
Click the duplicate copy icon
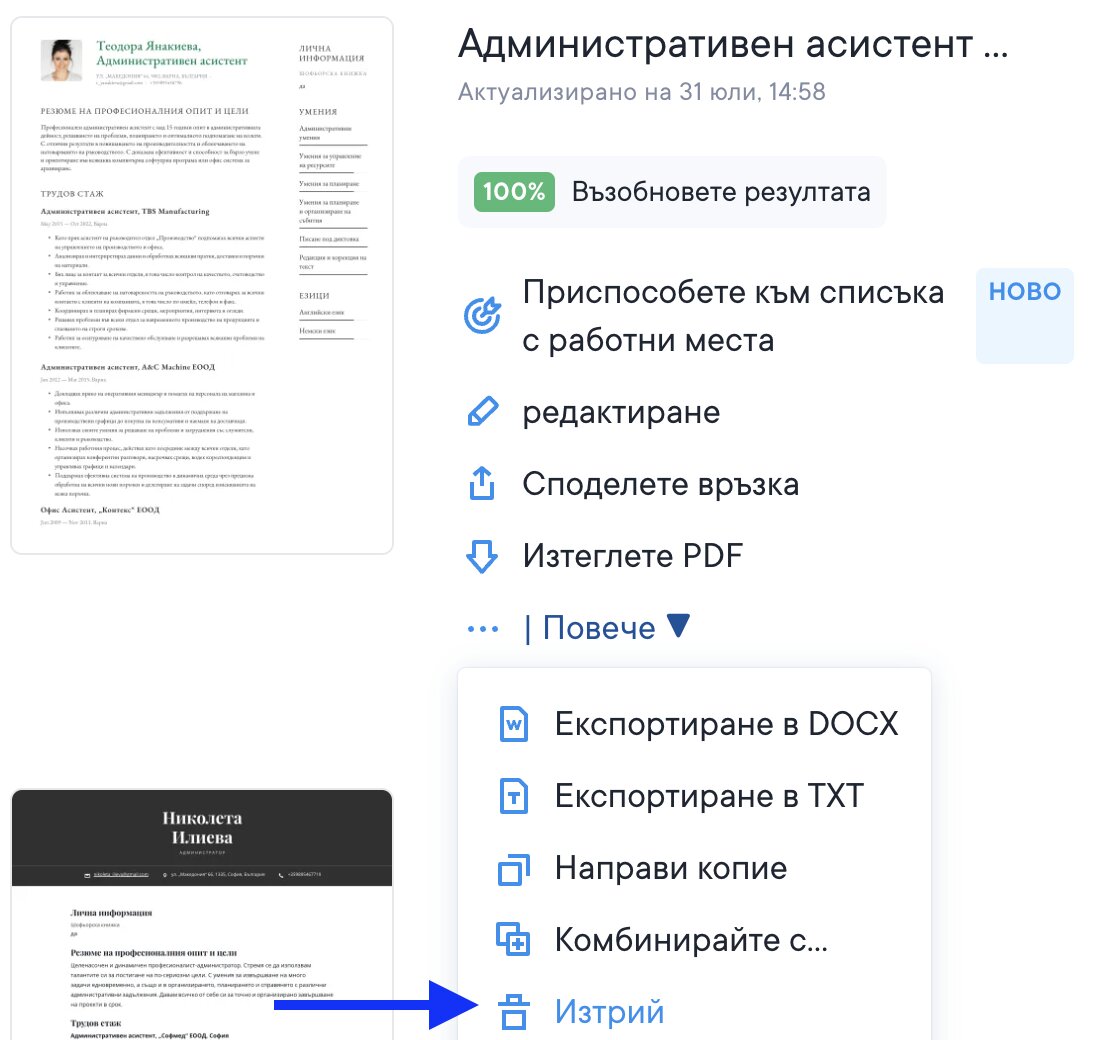pos(513,868)
